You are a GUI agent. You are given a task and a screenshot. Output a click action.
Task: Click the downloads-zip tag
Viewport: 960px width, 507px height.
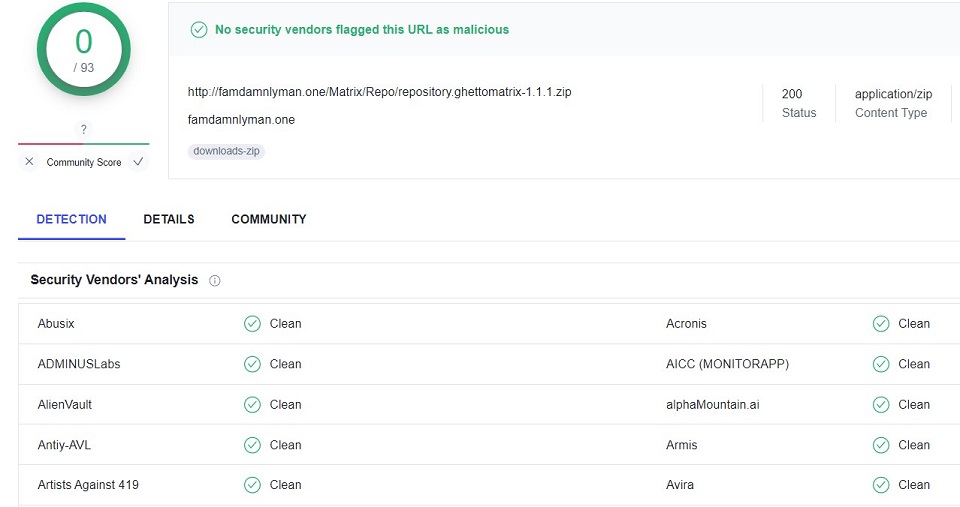pyautogui.click(x=227, y=151)
